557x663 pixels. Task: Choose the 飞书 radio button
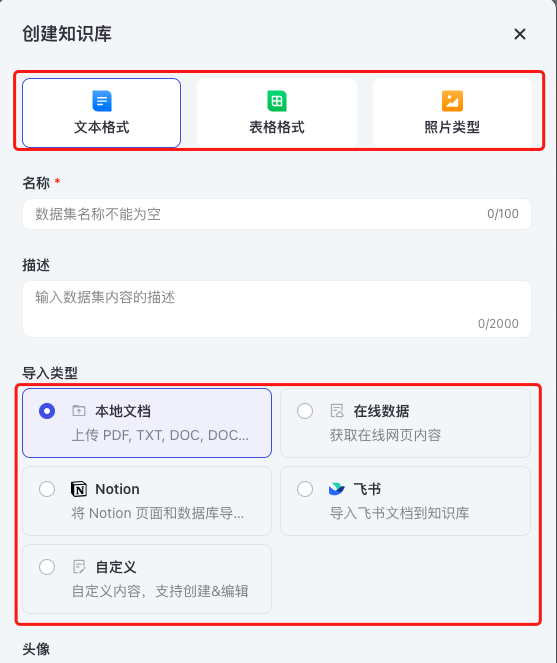305,489
